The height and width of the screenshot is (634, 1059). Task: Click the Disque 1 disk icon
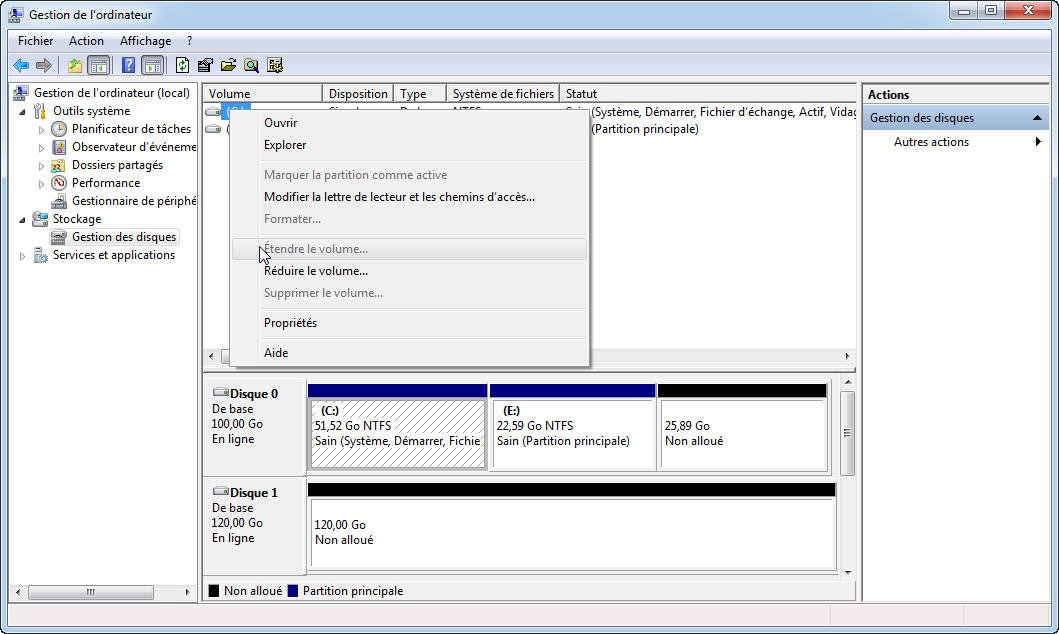(x=220, y=491)
